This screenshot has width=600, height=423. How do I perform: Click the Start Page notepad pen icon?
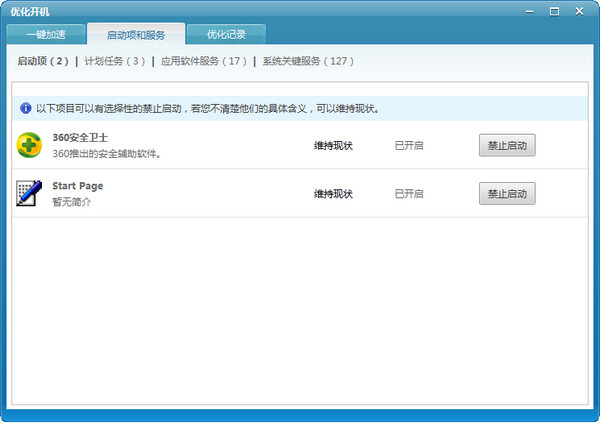(29, 193)
